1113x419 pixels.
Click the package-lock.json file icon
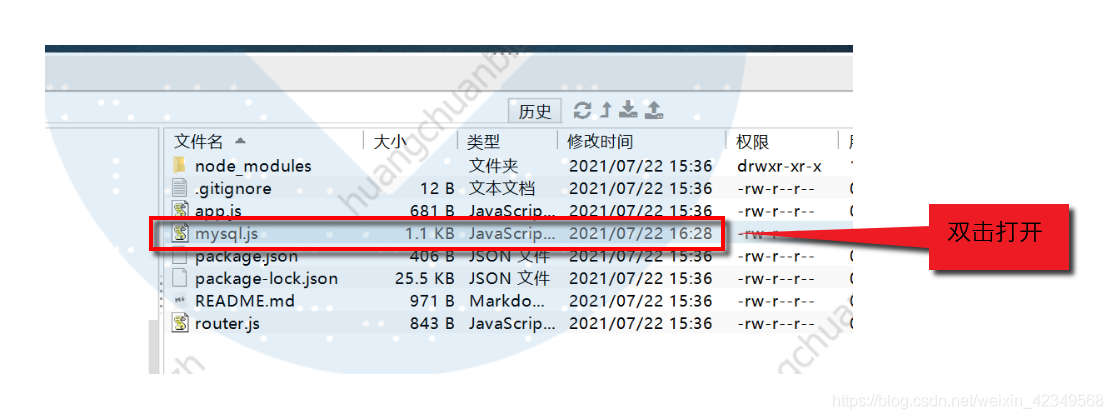[x=180, y=278]
